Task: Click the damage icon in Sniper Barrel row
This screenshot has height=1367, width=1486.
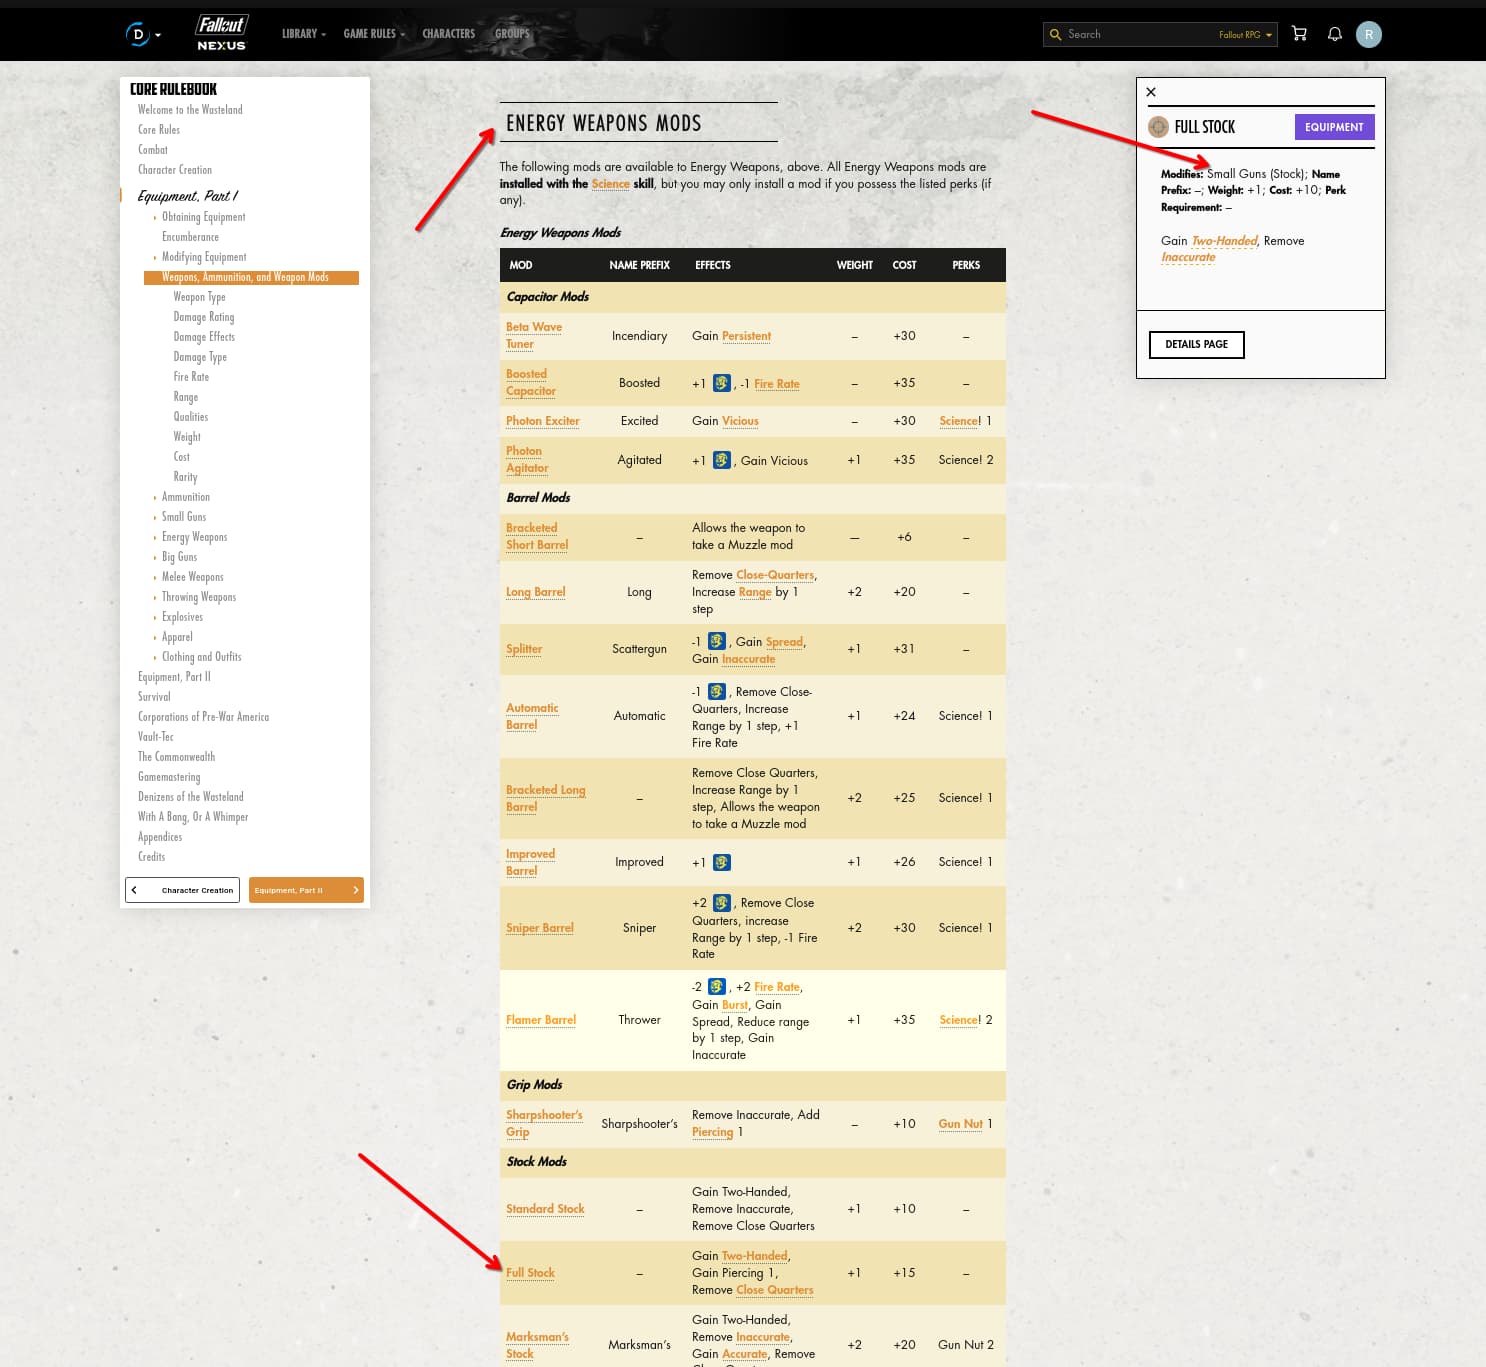Action: [x=721, y=903]
